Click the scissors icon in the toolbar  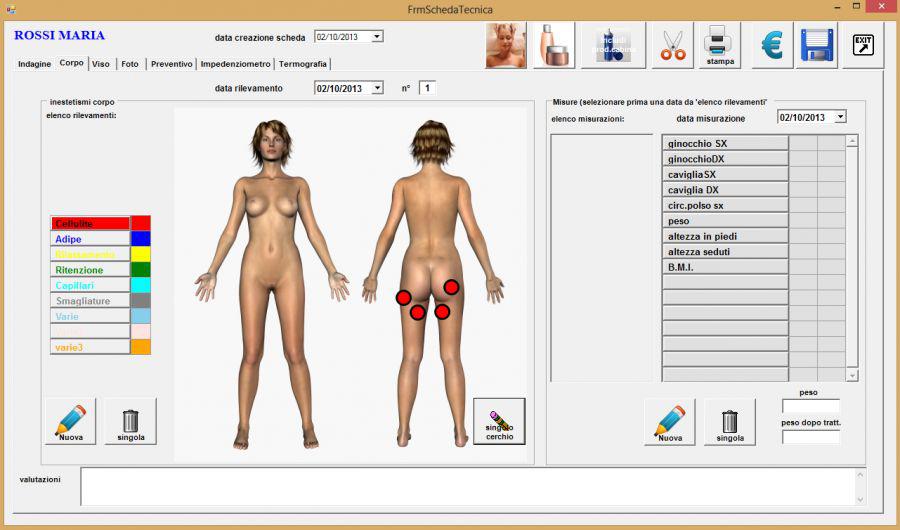(x=673, y=46)
